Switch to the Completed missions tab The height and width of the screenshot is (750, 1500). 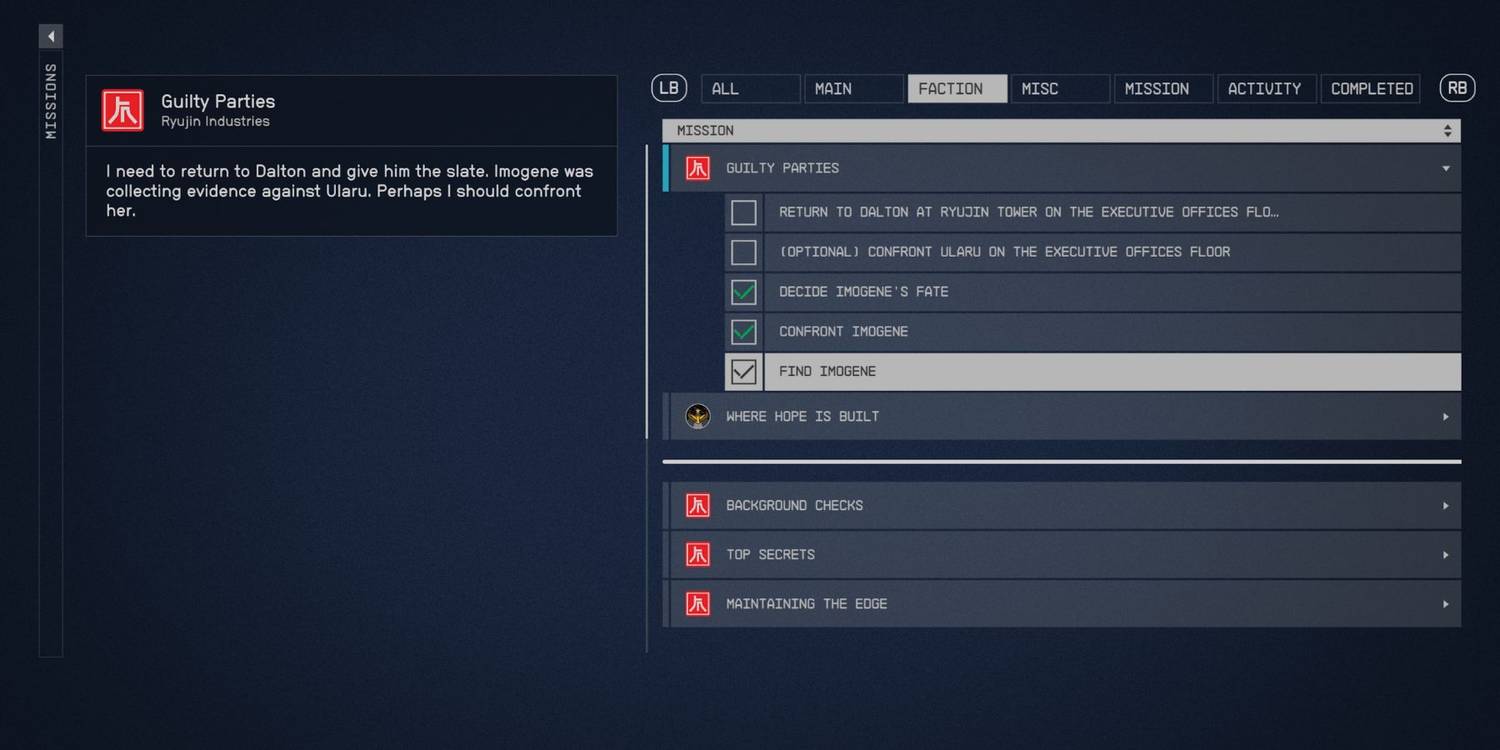point(1370,89)
